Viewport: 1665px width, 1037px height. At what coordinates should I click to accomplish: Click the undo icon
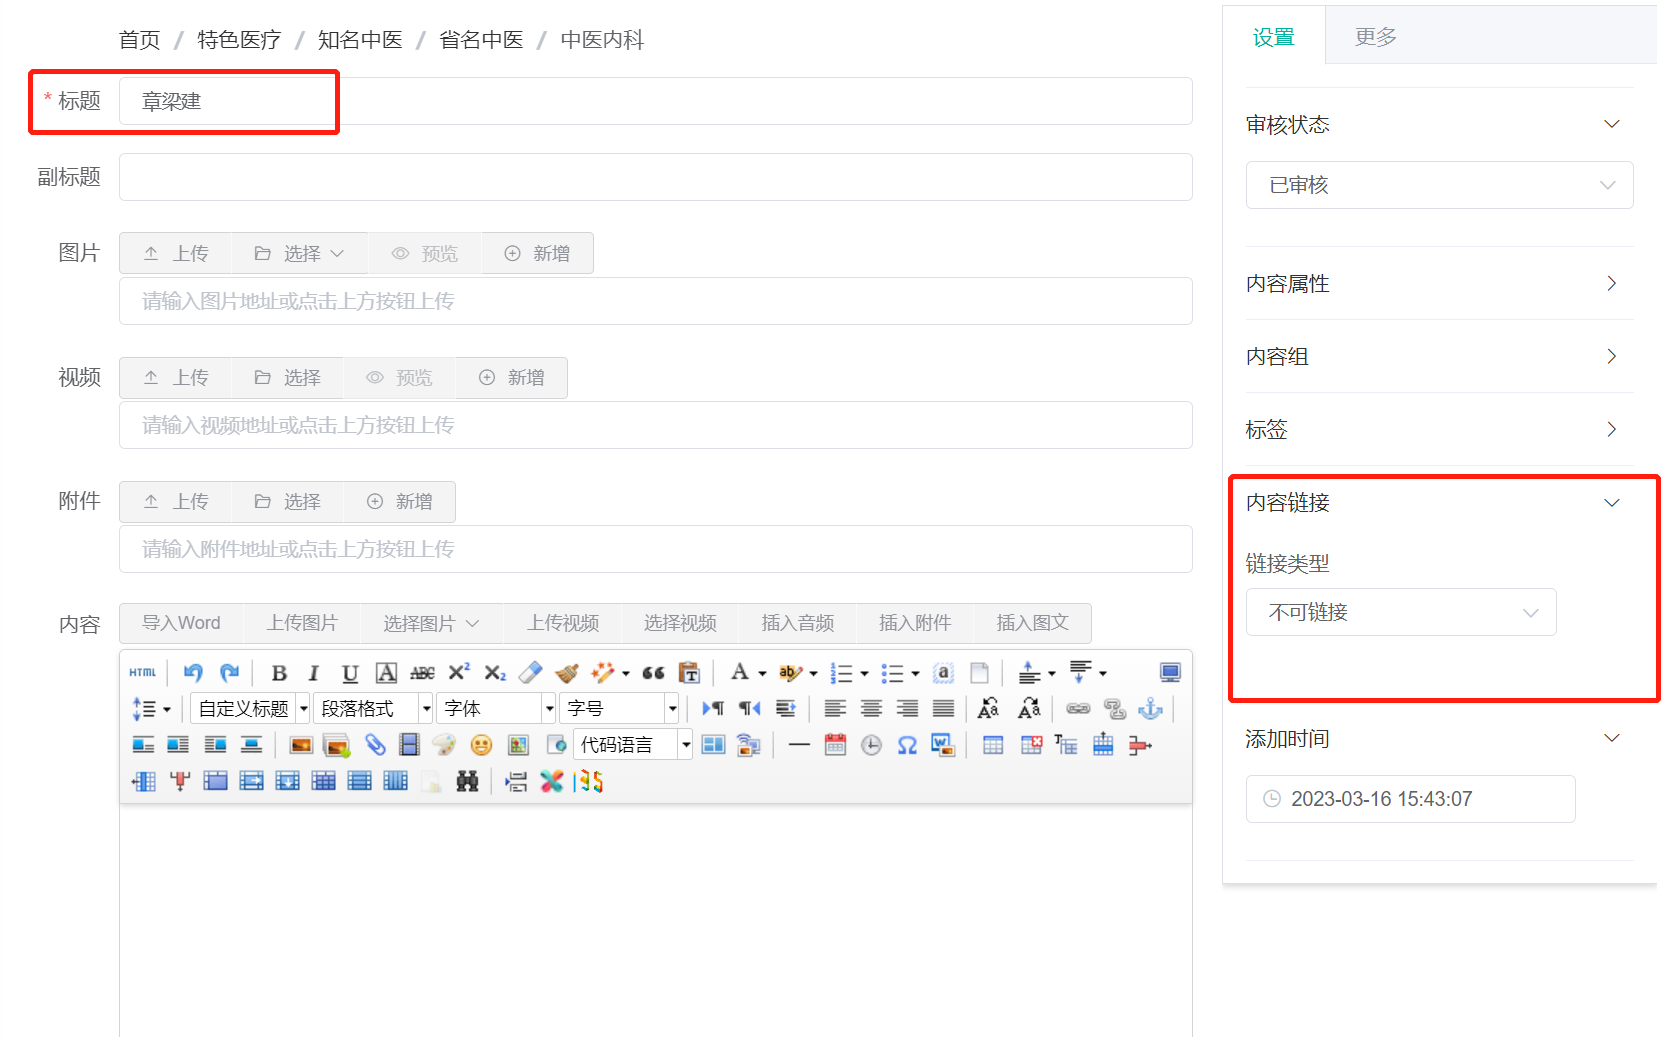[193, 672]
